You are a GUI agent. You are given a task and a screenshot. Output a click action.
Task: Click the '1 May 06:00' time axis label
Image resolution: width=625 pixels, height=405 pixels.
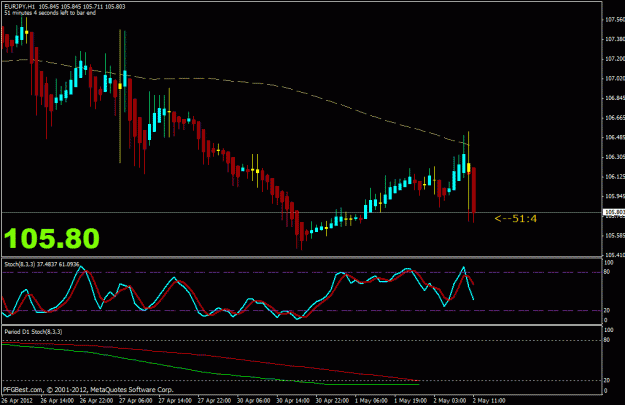pos(371,400)
